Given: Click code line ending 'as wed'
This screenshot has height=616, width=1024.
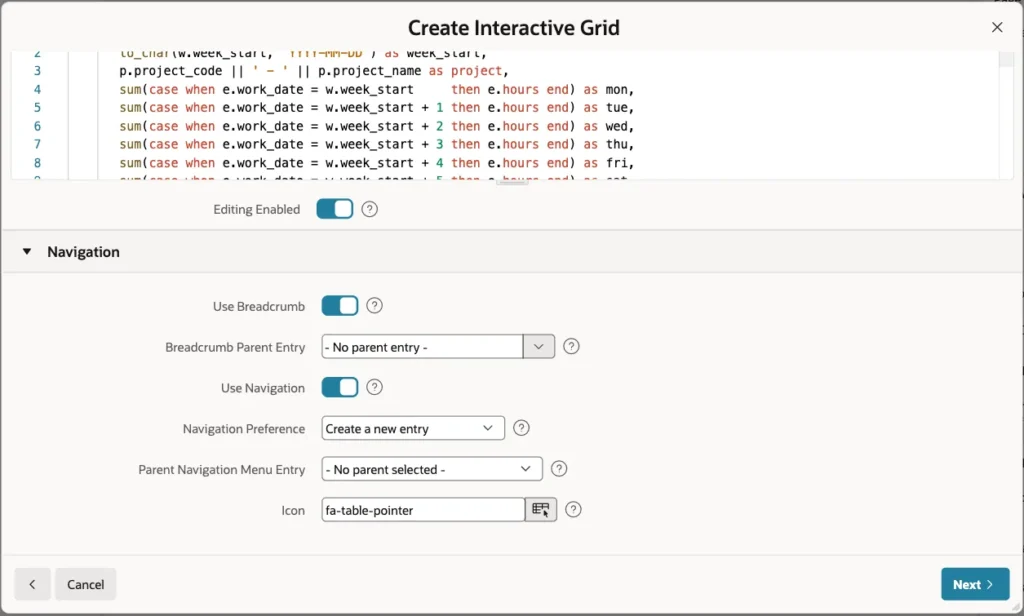Looking at the screenshot, I should pyautogui.click(x=377, y=126).
